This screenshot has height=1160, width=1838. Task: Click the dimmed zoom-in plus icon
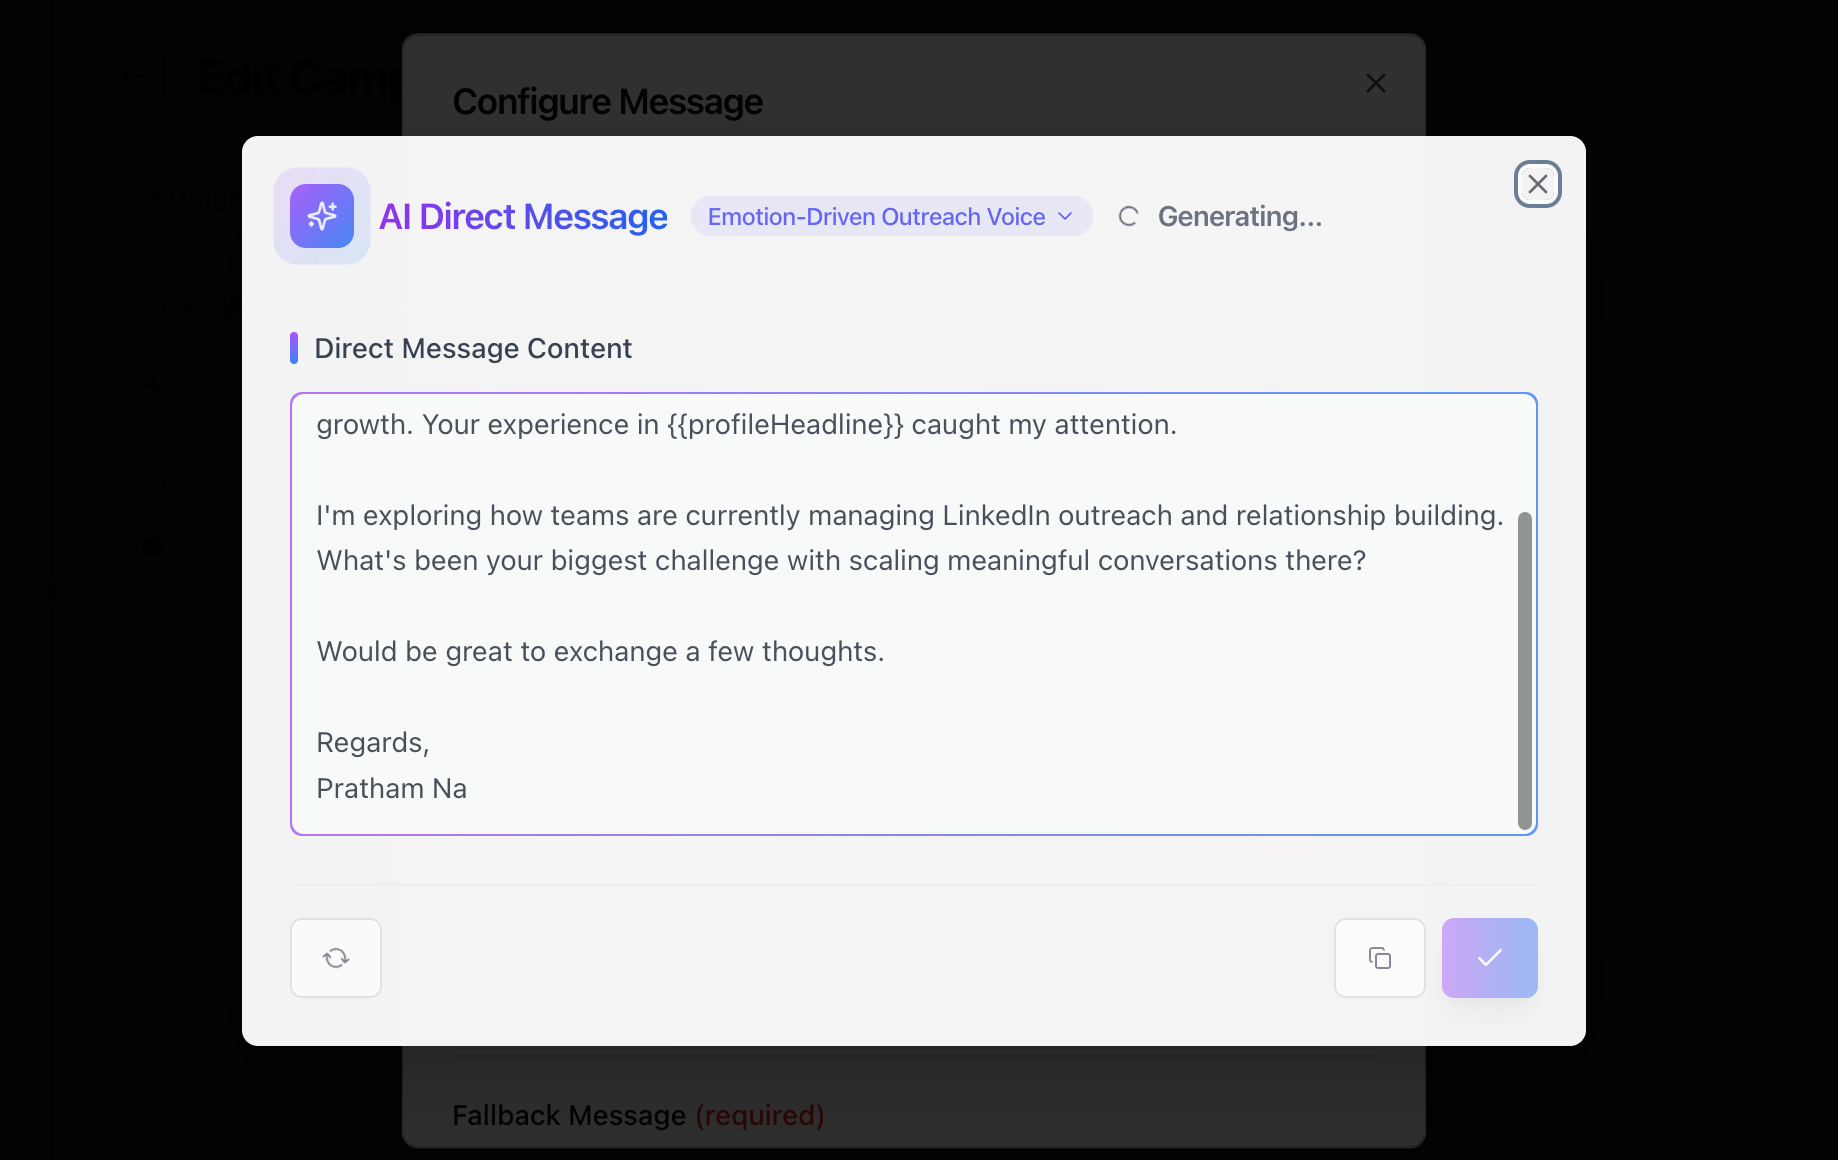point(154,385)
